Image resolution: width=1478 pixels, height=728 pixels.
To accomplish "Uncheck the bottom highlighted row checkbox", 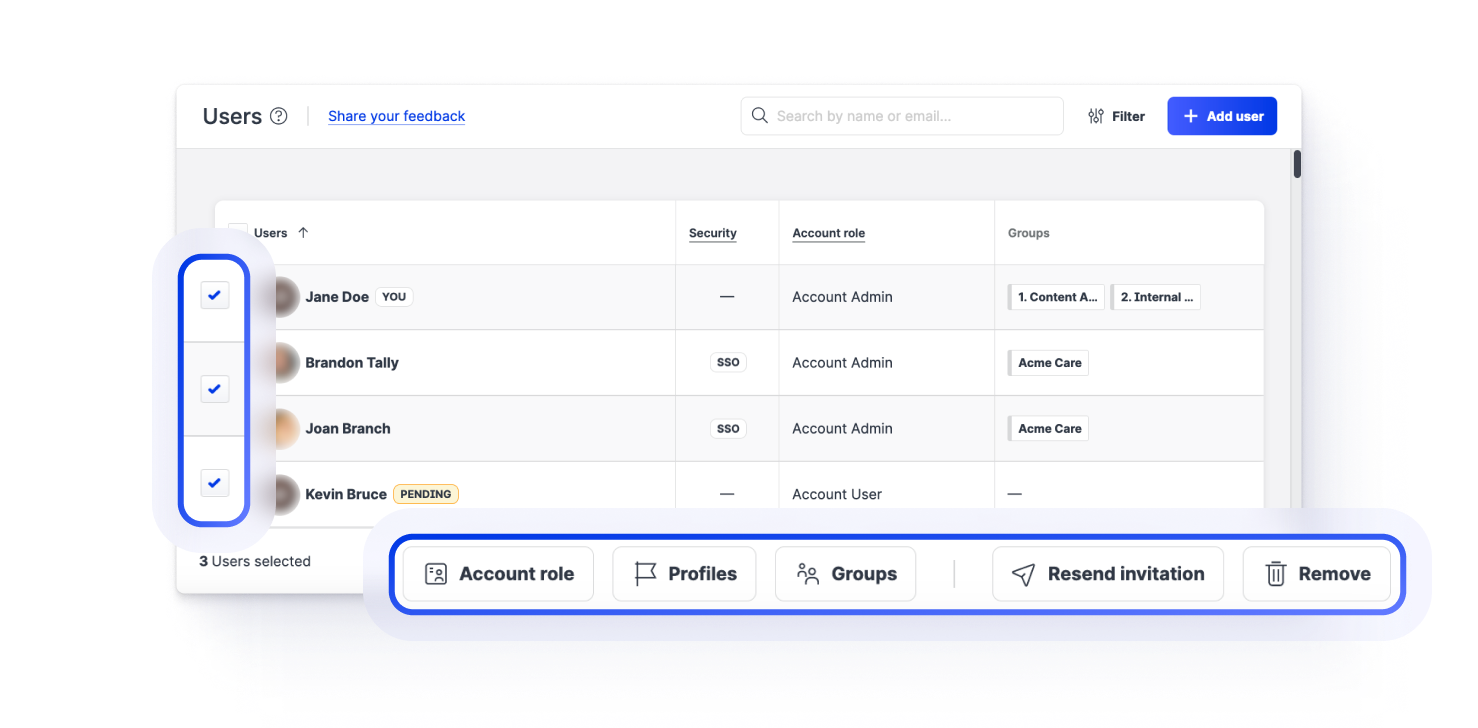I will pyautogui.click(x=214, y=483).
